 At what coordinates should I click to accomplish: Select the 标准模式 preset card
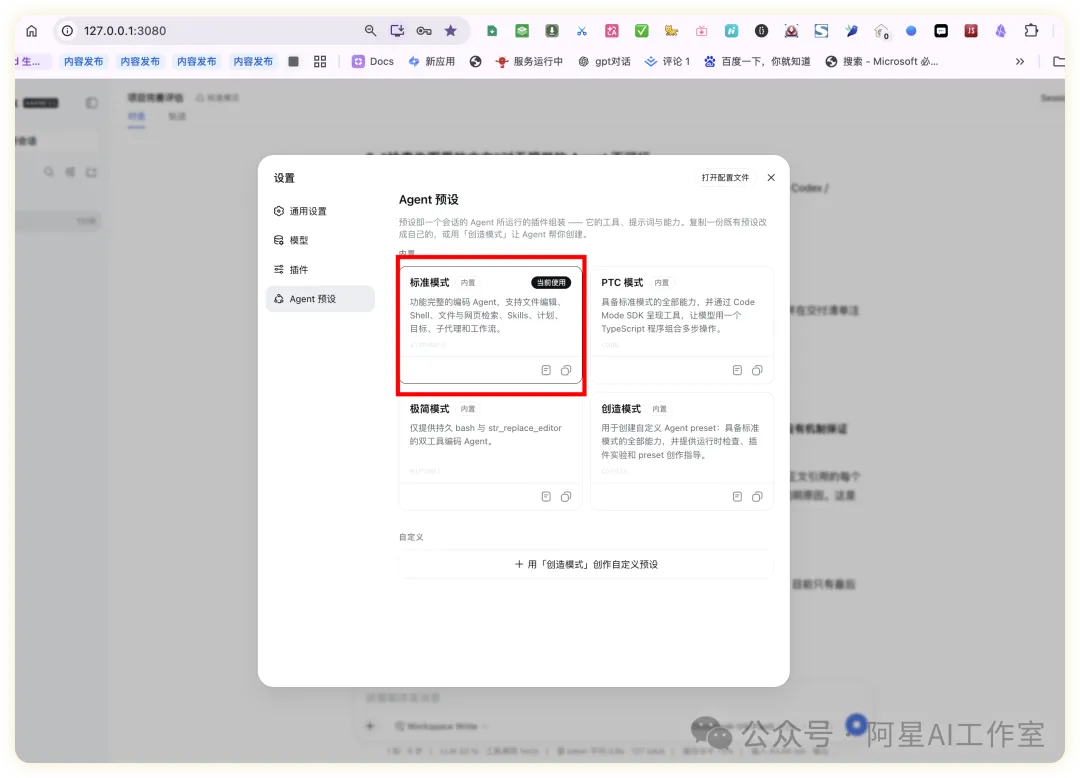tap(490, 324)
